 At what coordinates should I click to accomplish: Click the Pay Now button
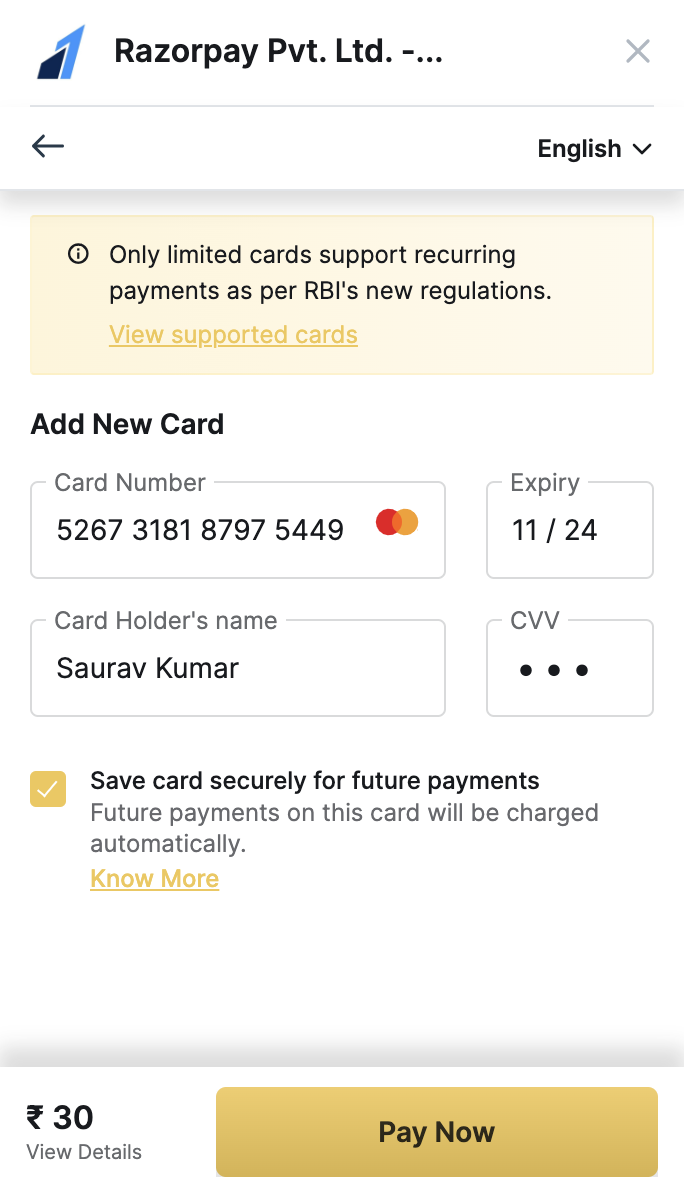tap(436, 1132)
